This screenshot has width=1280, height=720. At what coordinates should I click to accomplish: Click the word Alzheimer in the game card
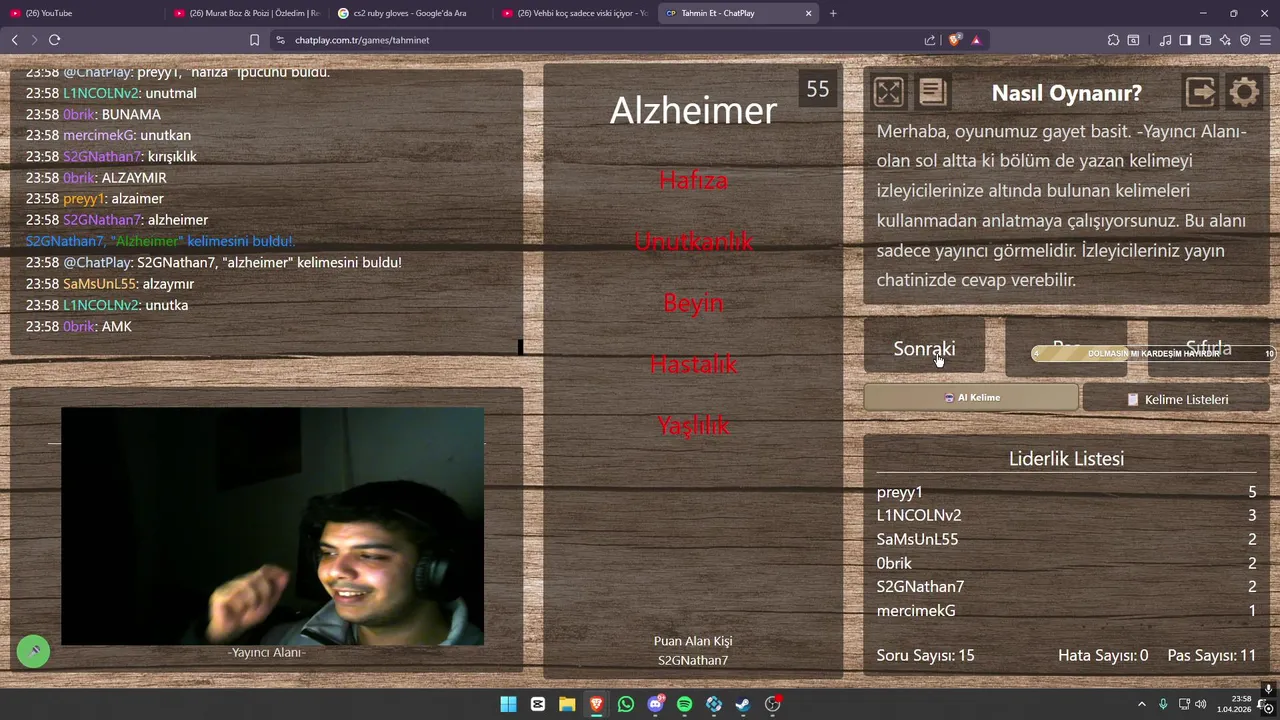click(693, 110)
